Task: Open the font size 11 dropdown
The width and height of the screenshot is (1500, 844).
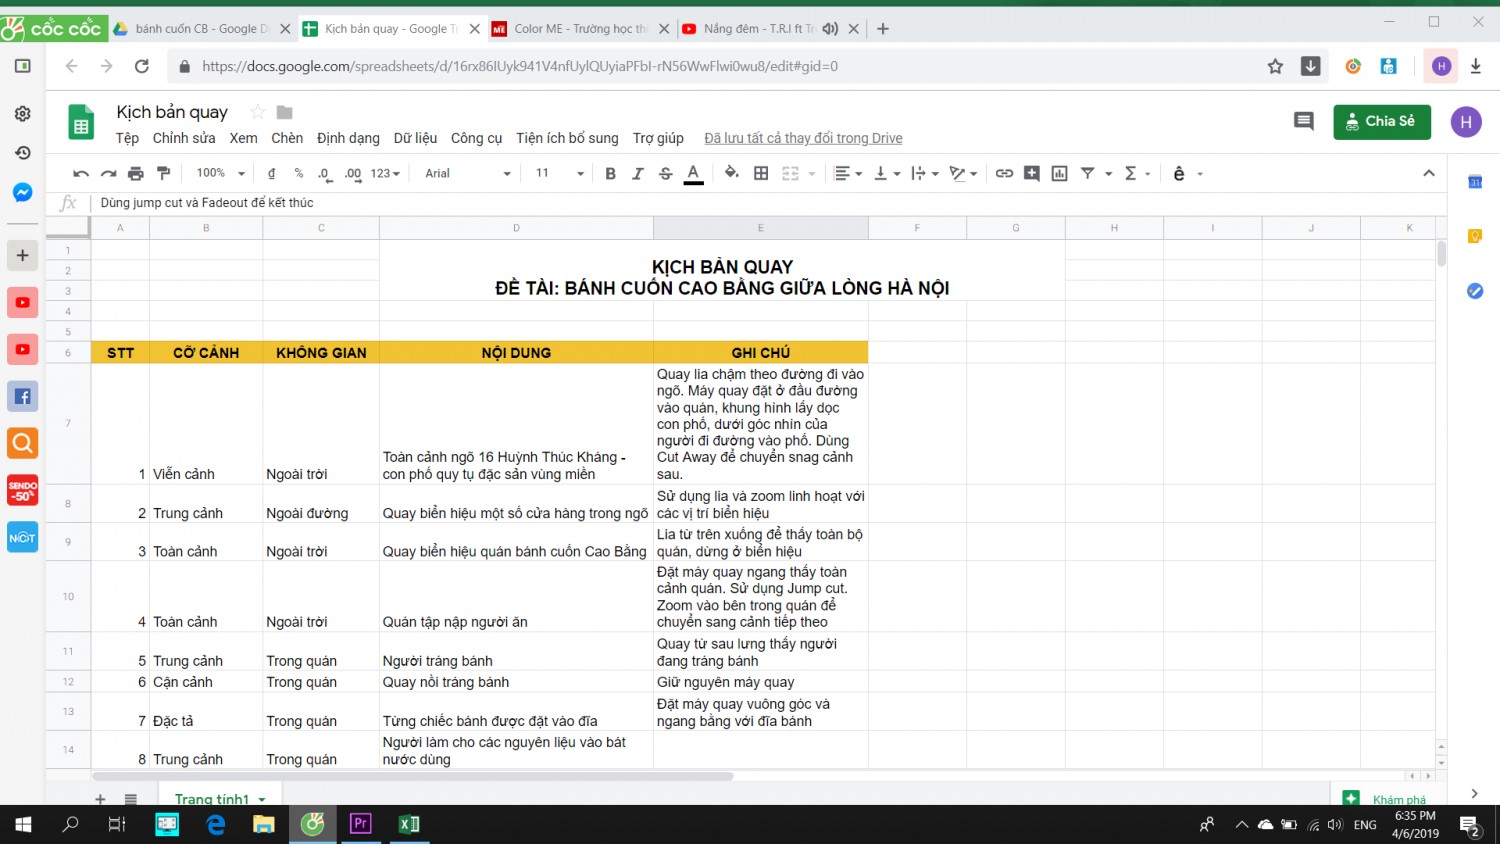Action: 559,174
